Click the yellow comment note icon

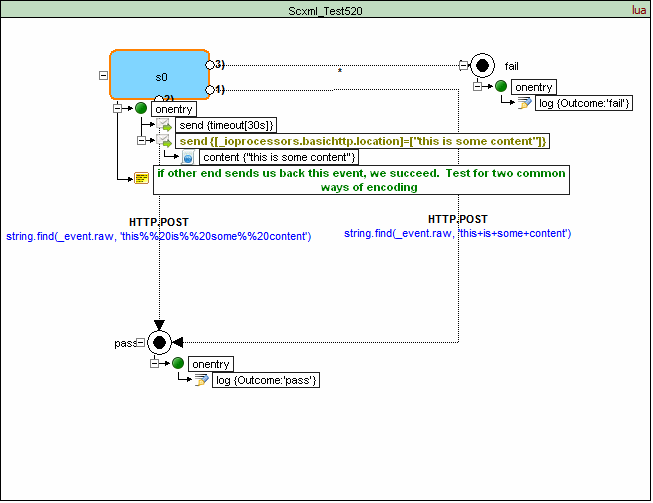pos(142,178)
